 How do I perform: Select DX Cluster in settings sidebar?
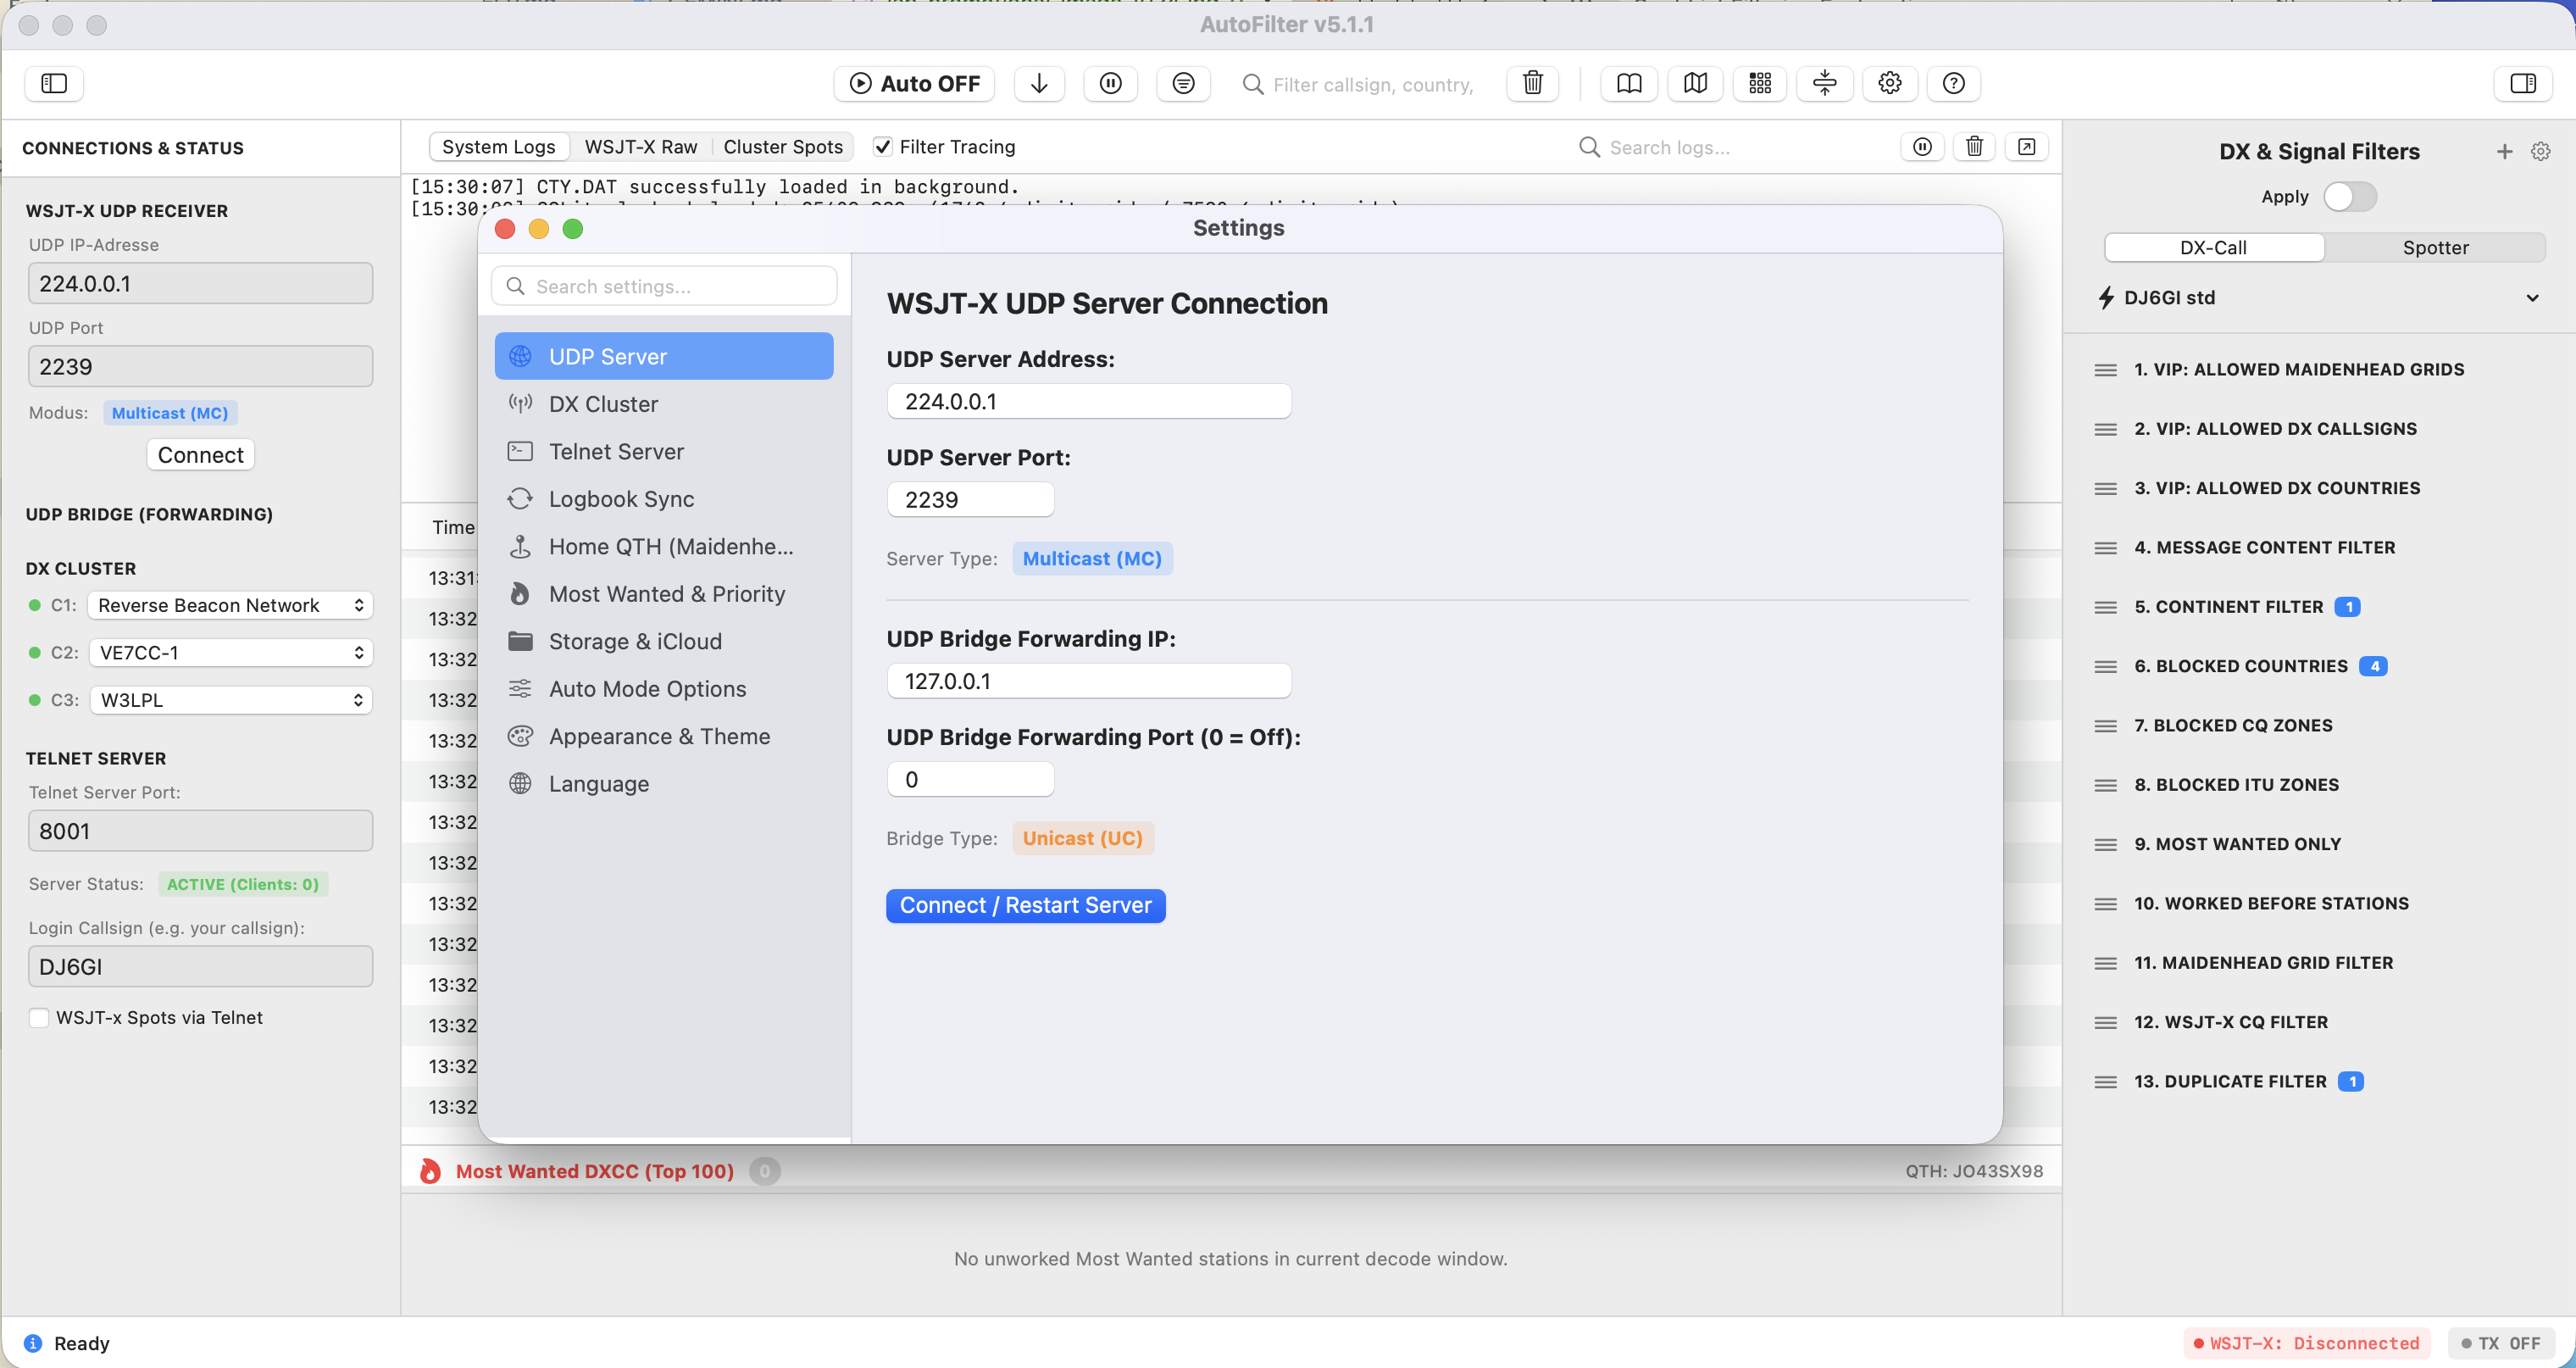tap(664, 404)
